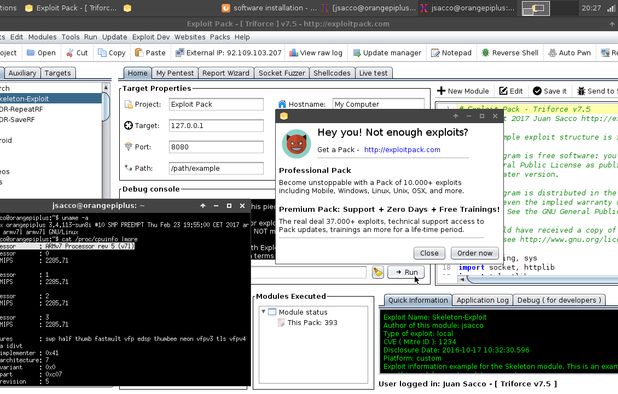Image resolution: width=618 pixels, height=394 pixels.
Task: Open the Notepad tool
Action: point(451,53)
